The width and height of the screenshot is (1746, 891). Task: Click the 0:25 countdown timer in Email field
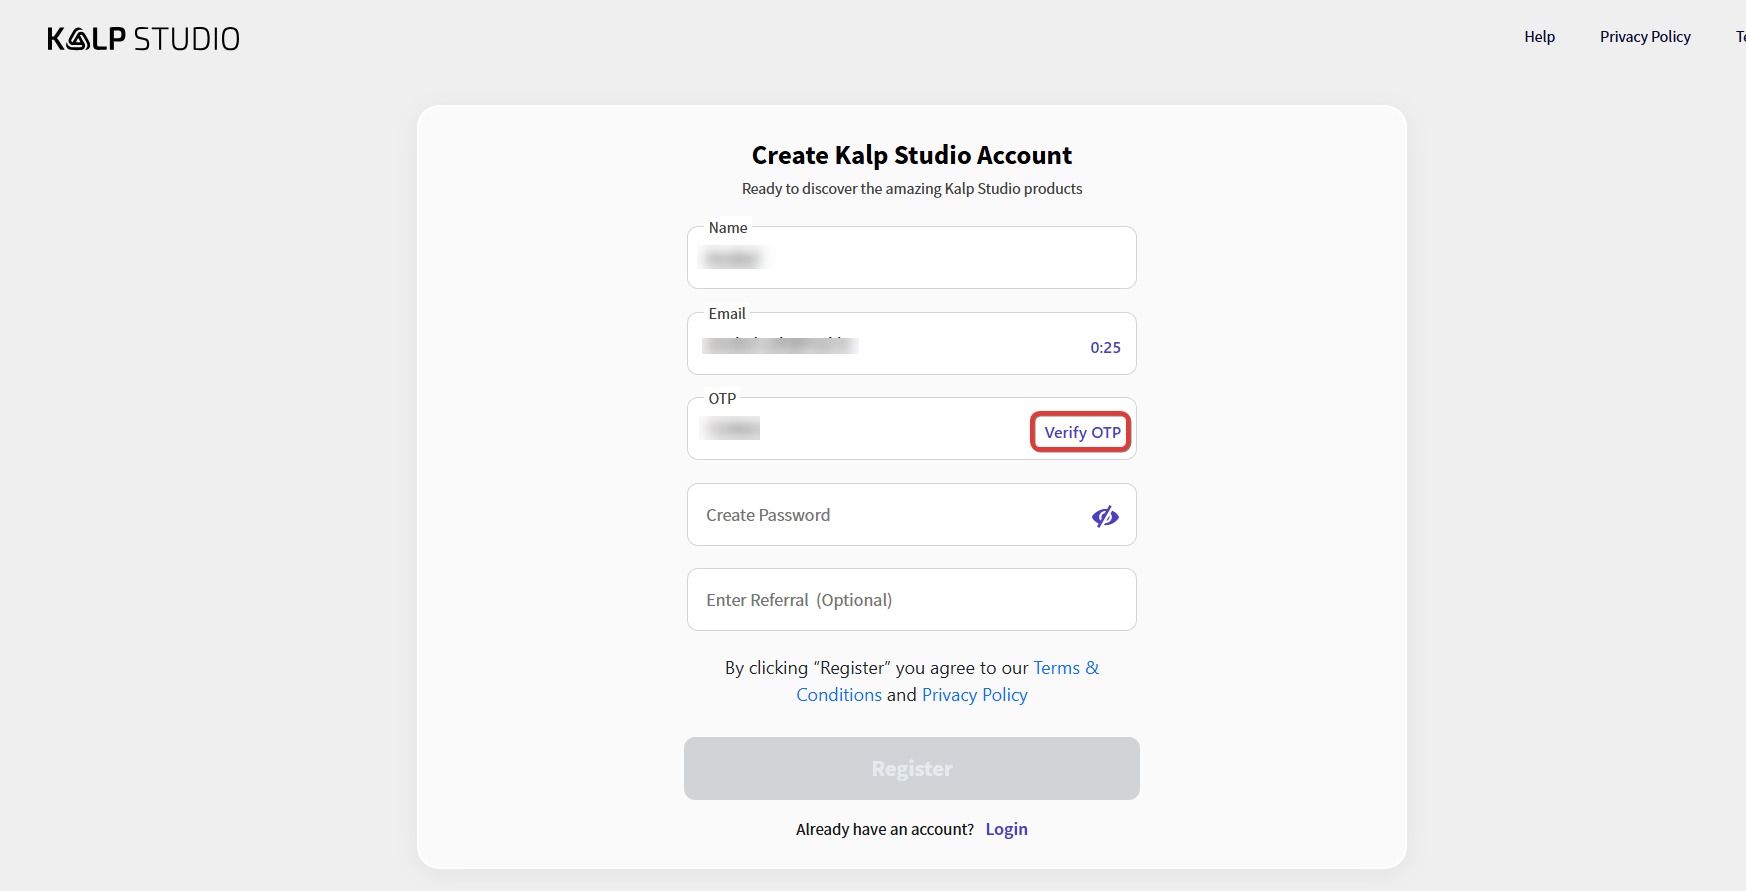click(x=1105, y=348)
